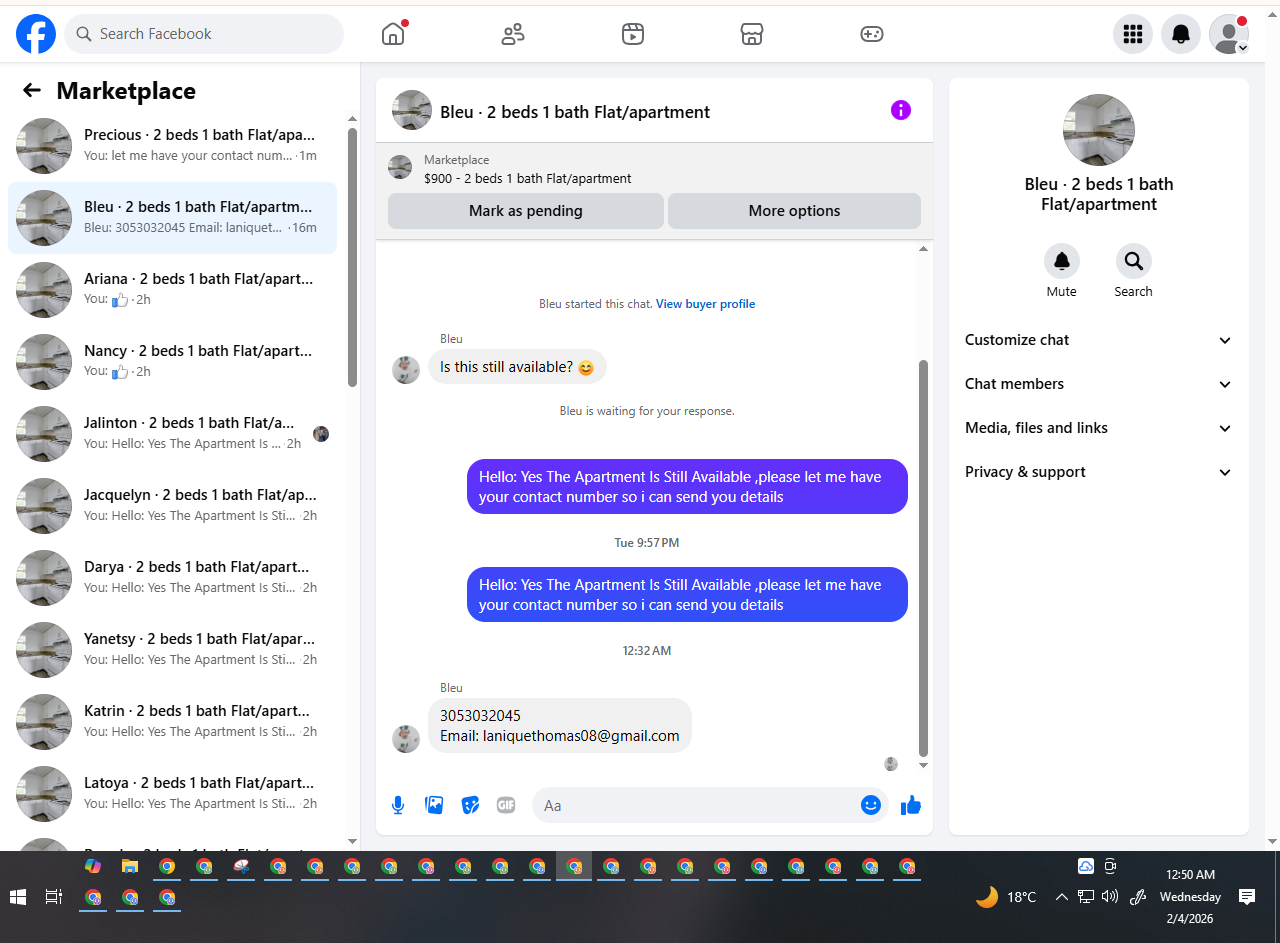1280x943 pixels.
Task: Open the Windows Start button
Action: point(18,897)
